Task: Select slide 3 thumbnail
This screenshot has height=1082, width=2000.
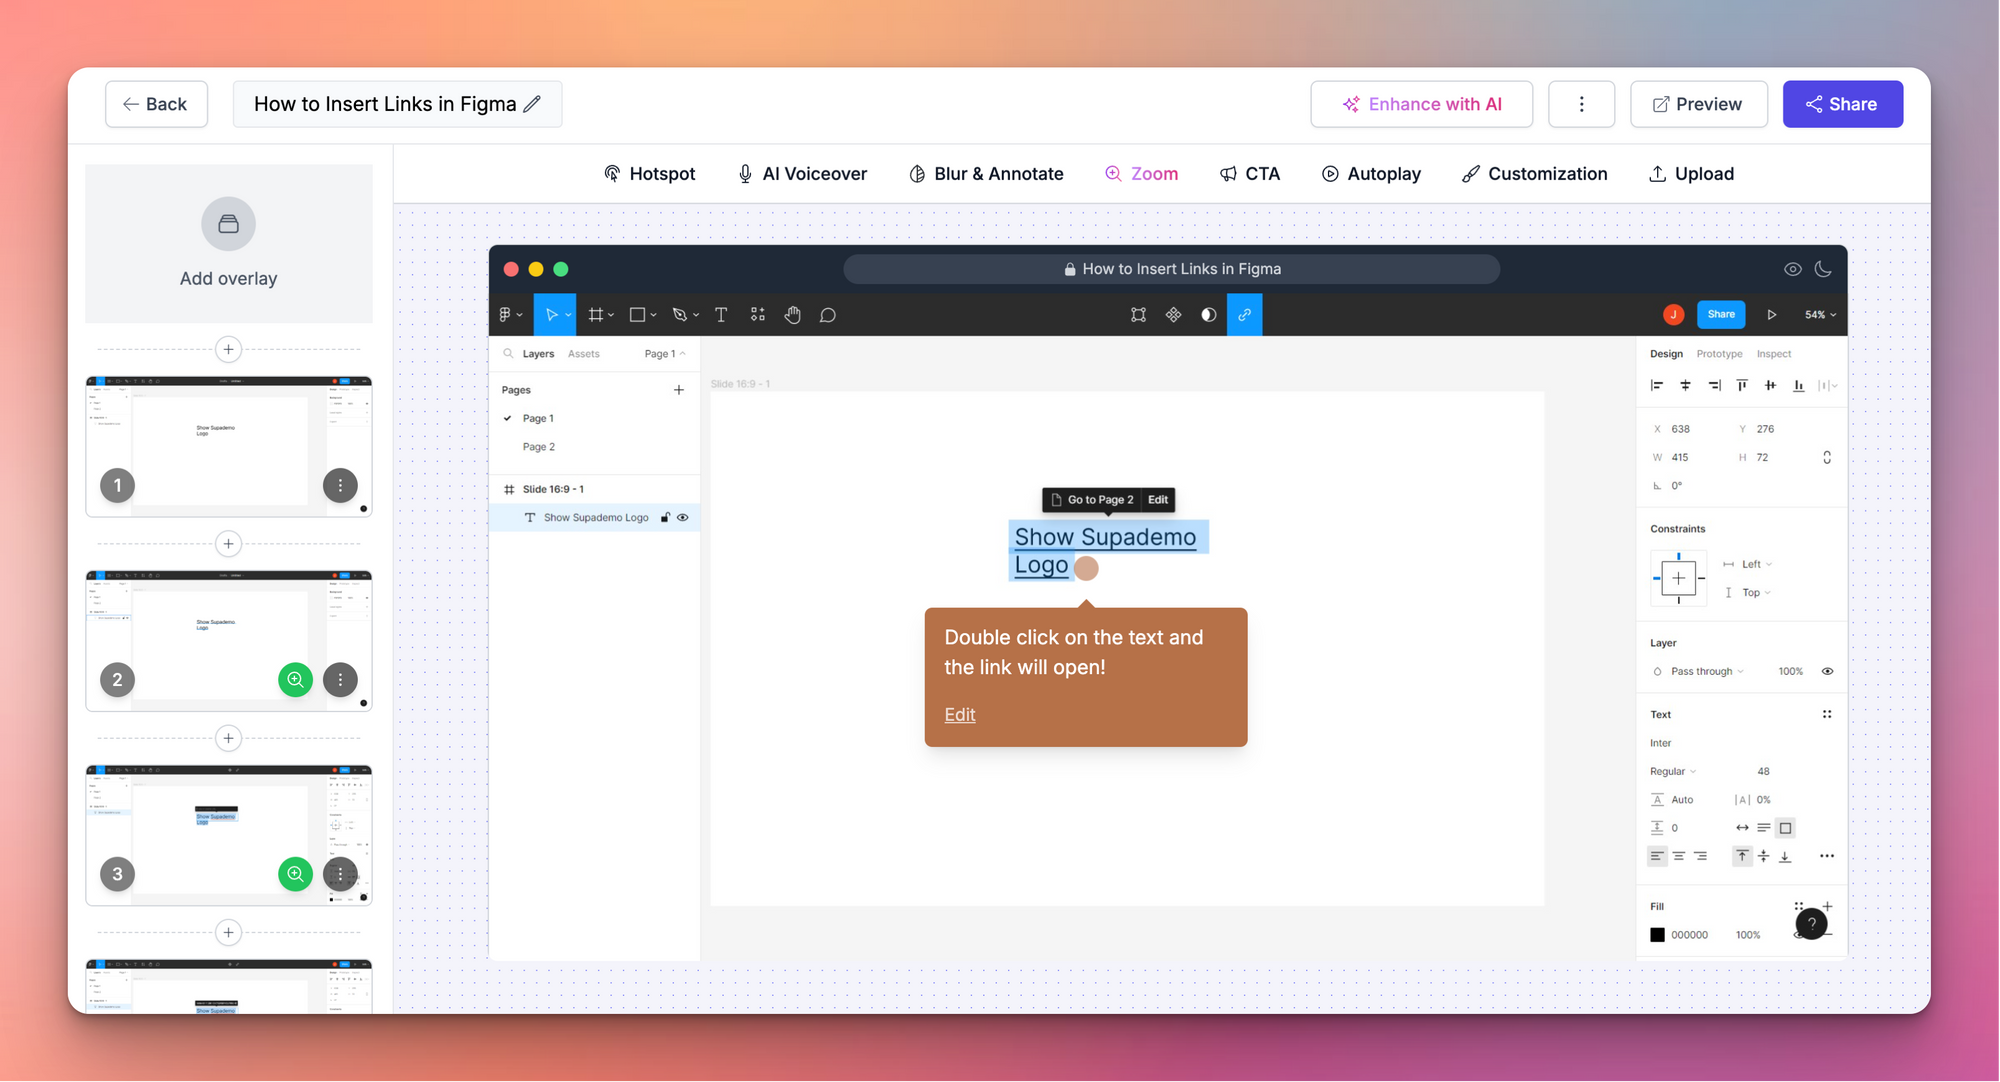Action: [228, 835]
